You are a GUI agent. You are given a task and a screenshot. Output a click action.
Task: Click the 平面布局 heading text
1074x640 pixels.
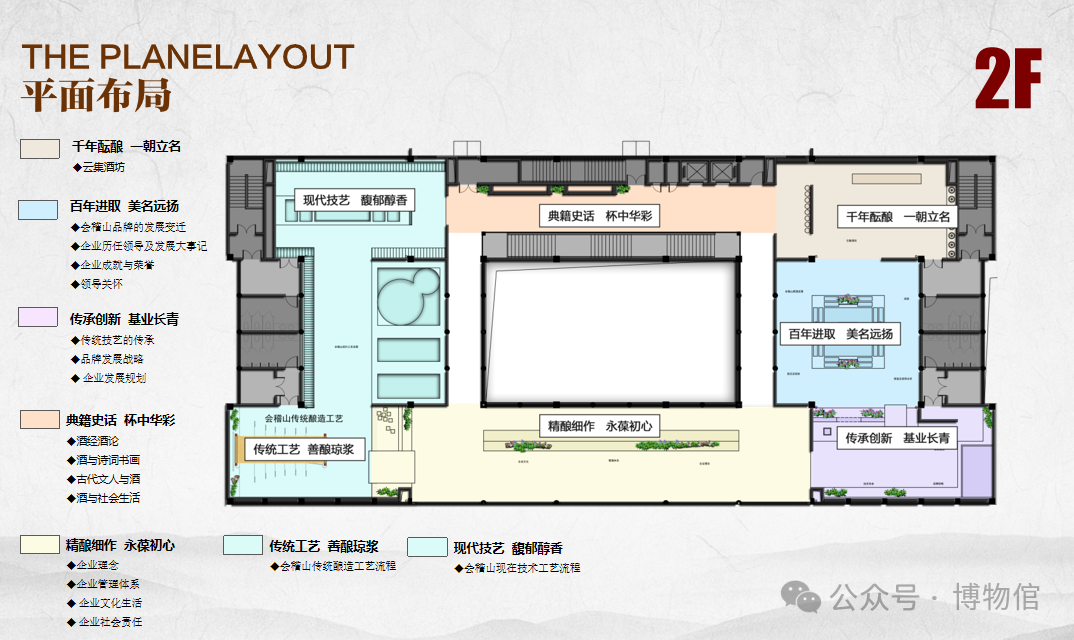pyautogui.click(x=96, y=95)
